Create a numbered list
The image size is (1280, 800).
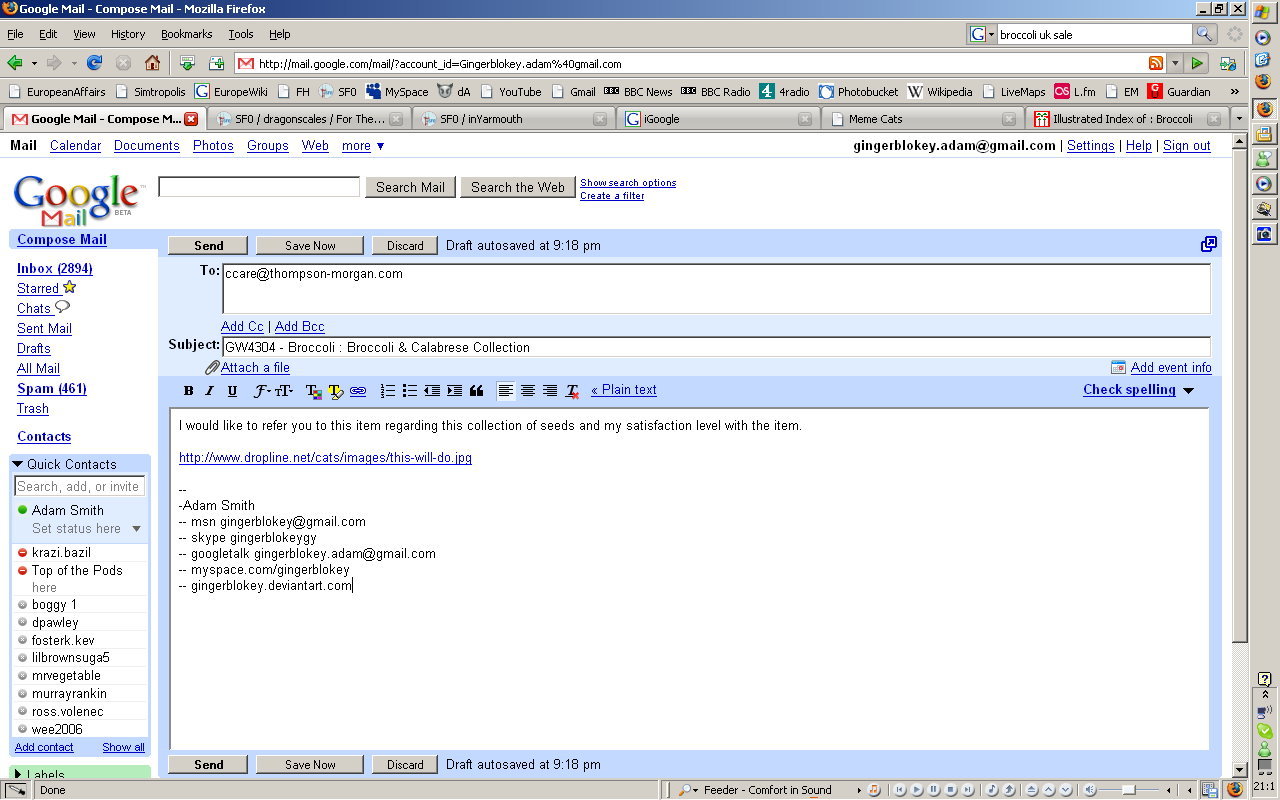pyautogui.click(x=388, y=391)
